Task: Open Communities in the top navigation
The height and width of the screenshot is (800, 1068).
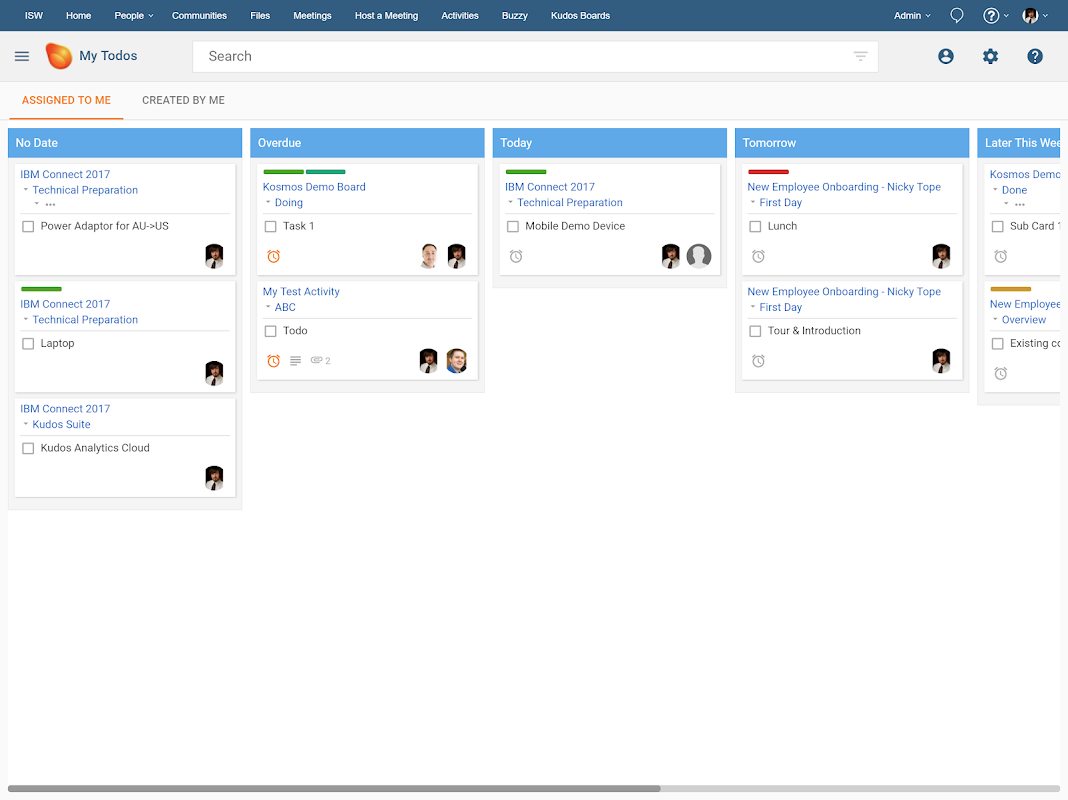Action: click(199, 16)
